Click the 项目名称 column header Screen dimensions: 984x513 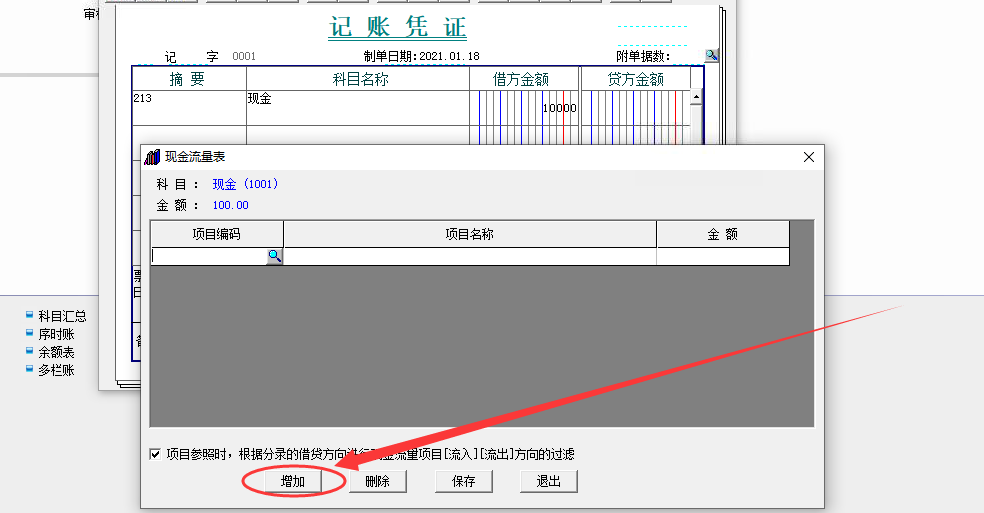[x=469, y=234]
